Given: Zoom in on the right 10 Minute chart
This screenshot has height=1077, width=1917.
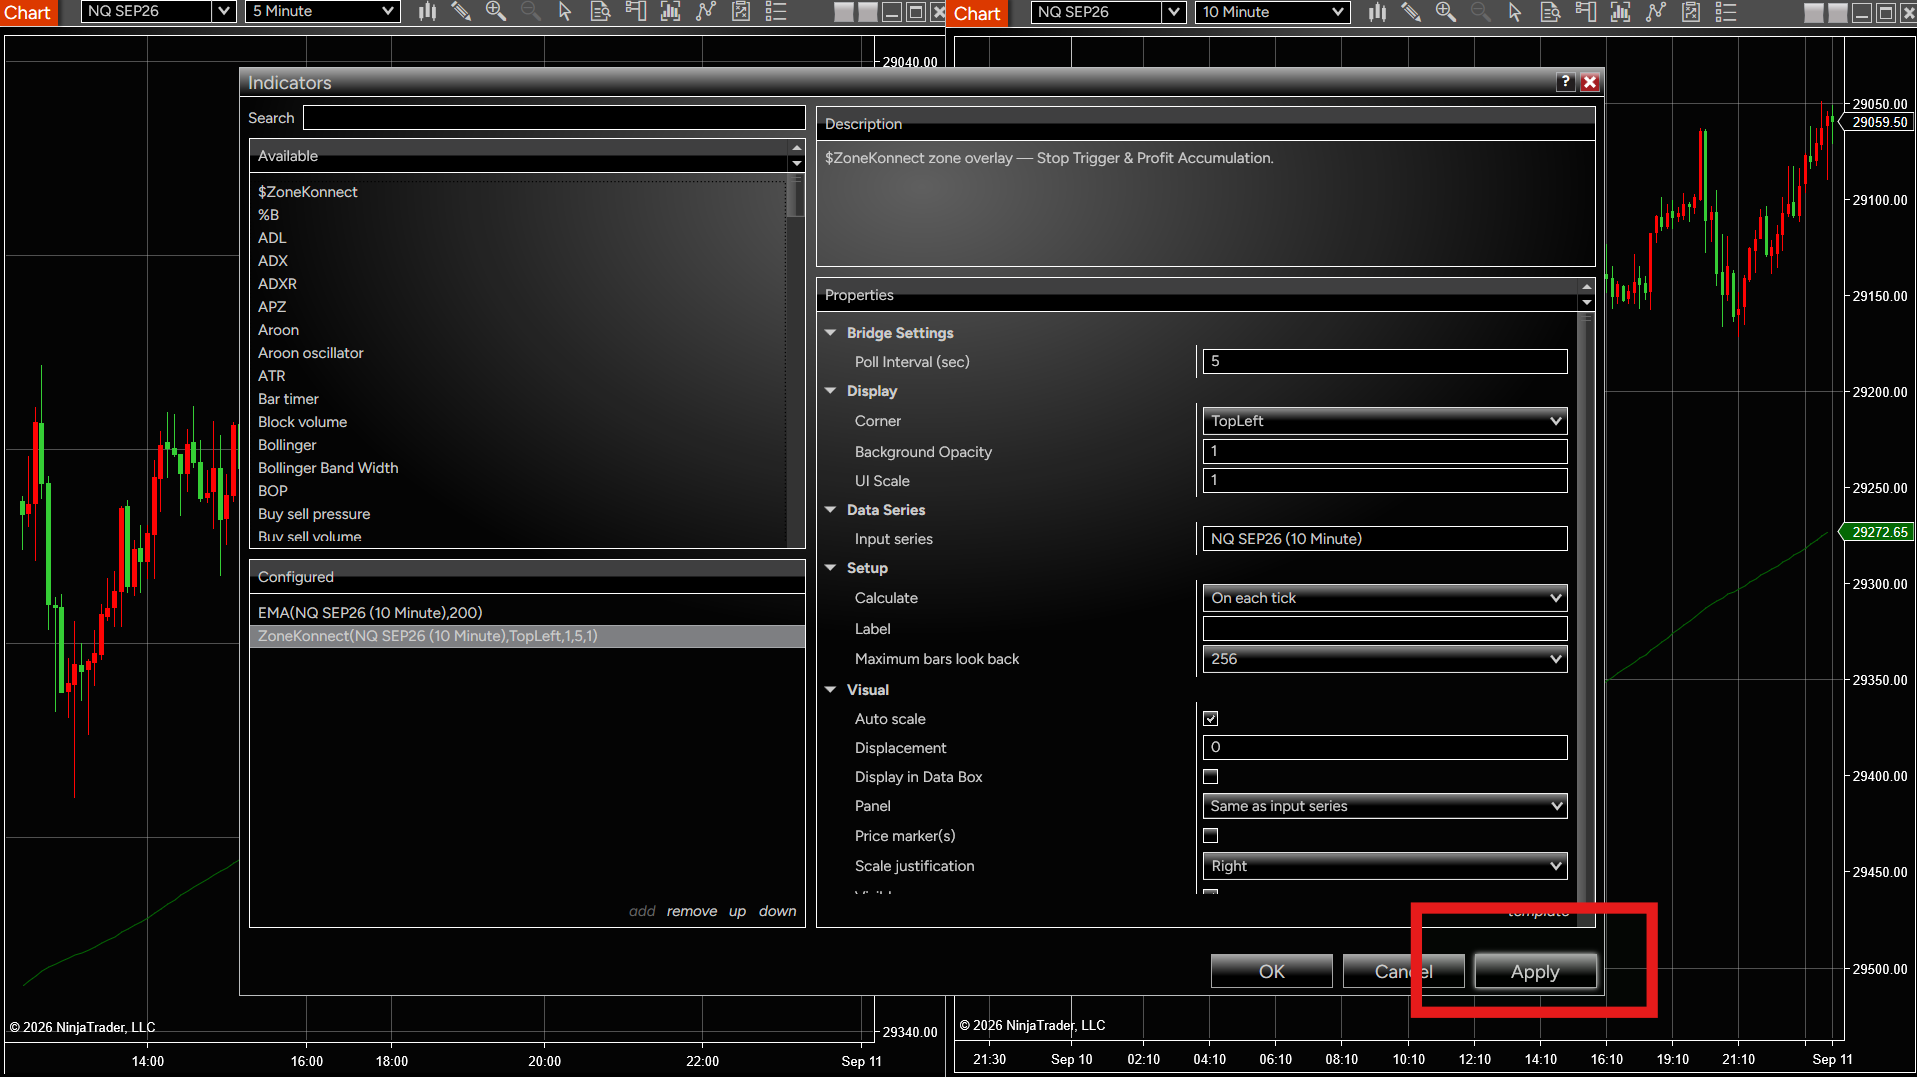Looking at the screenshot, I should 1445,12.
